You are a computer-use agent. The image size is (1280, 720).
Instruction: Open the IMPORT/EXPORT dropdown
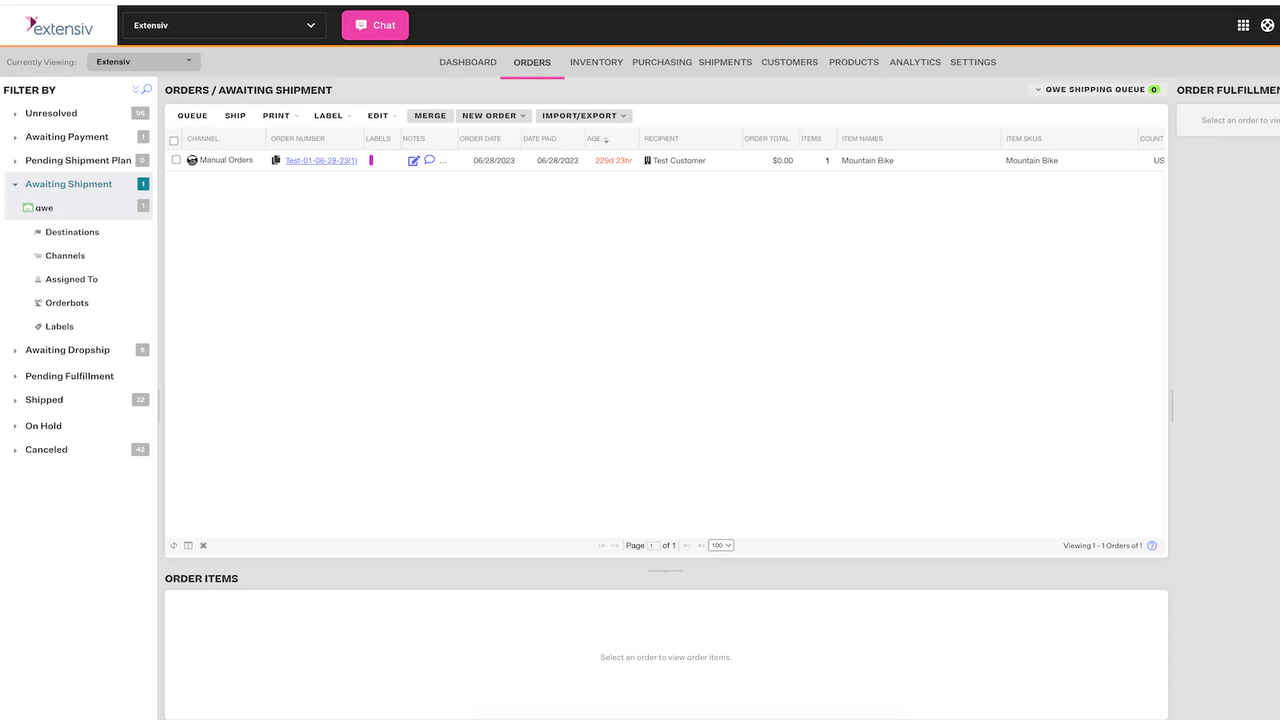point(584,115)
